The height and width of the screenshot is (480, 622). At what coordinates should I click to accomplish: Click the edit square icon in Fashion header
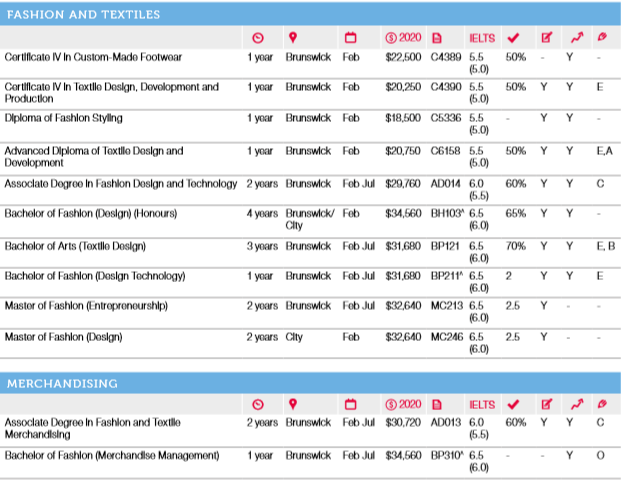(x=546, y=38)
